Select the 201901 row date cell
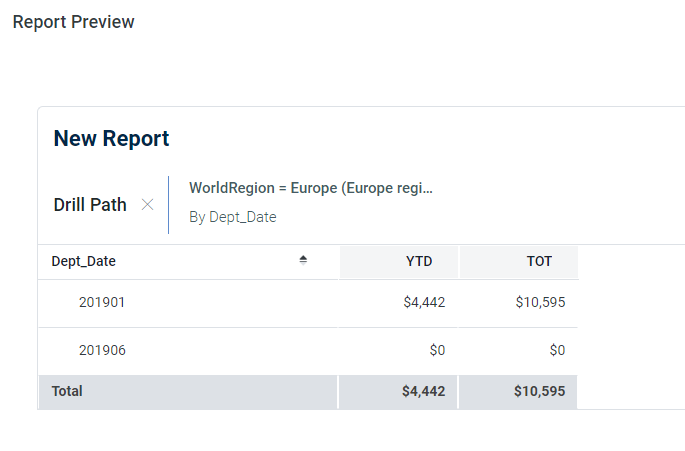Viewport: 685px width, 451px height. click(102, 303)
